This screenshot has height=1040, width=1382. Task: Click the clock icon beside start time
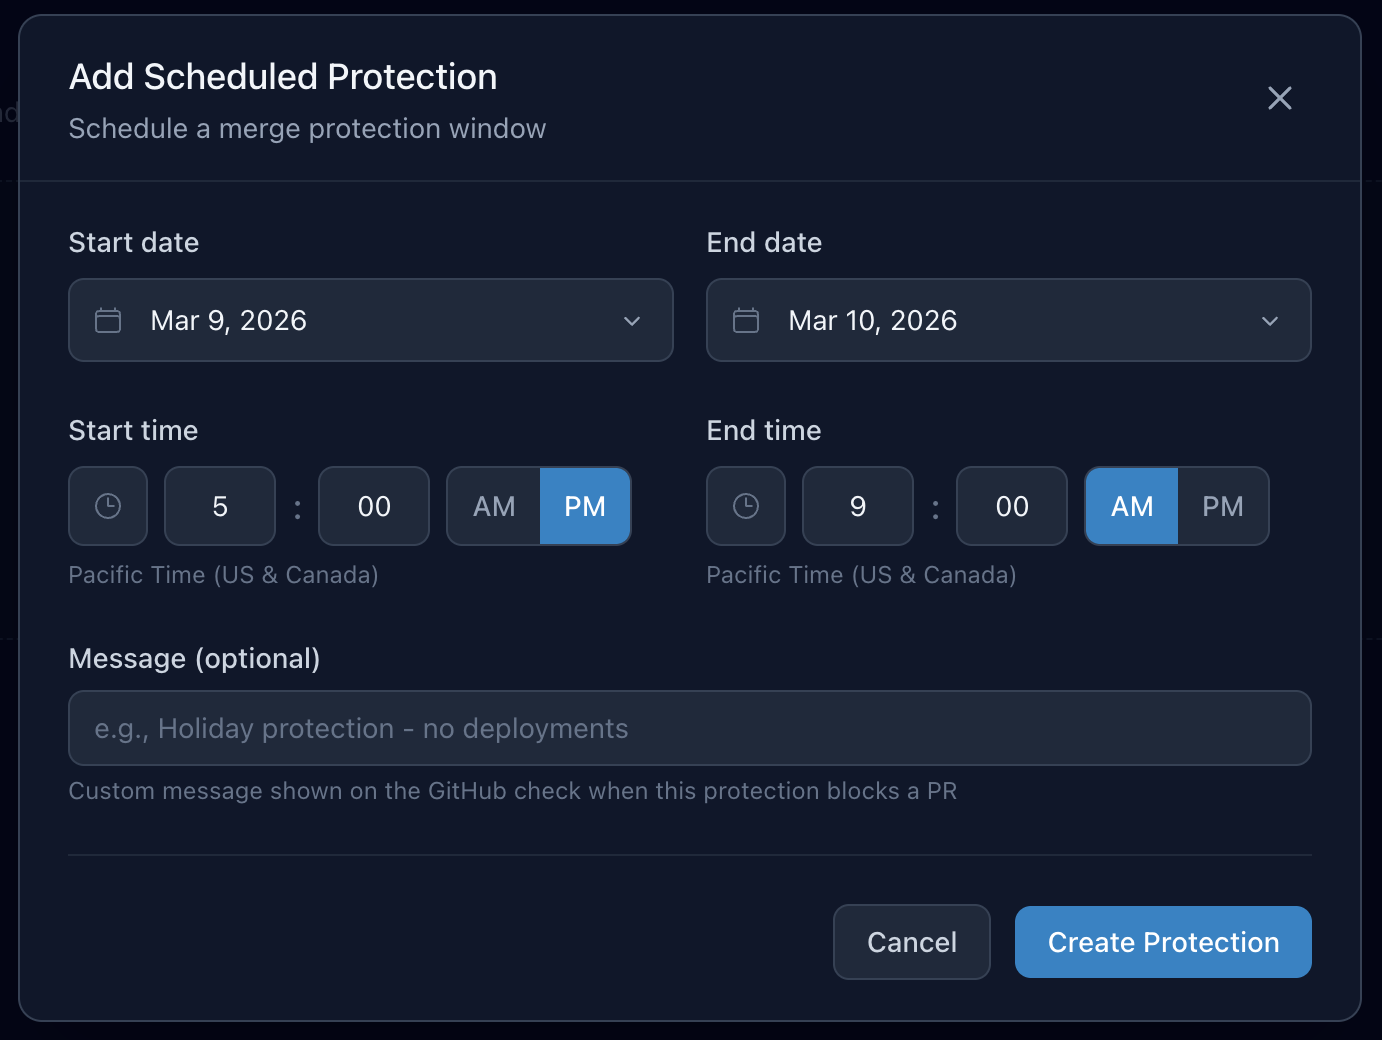[107, 506]
